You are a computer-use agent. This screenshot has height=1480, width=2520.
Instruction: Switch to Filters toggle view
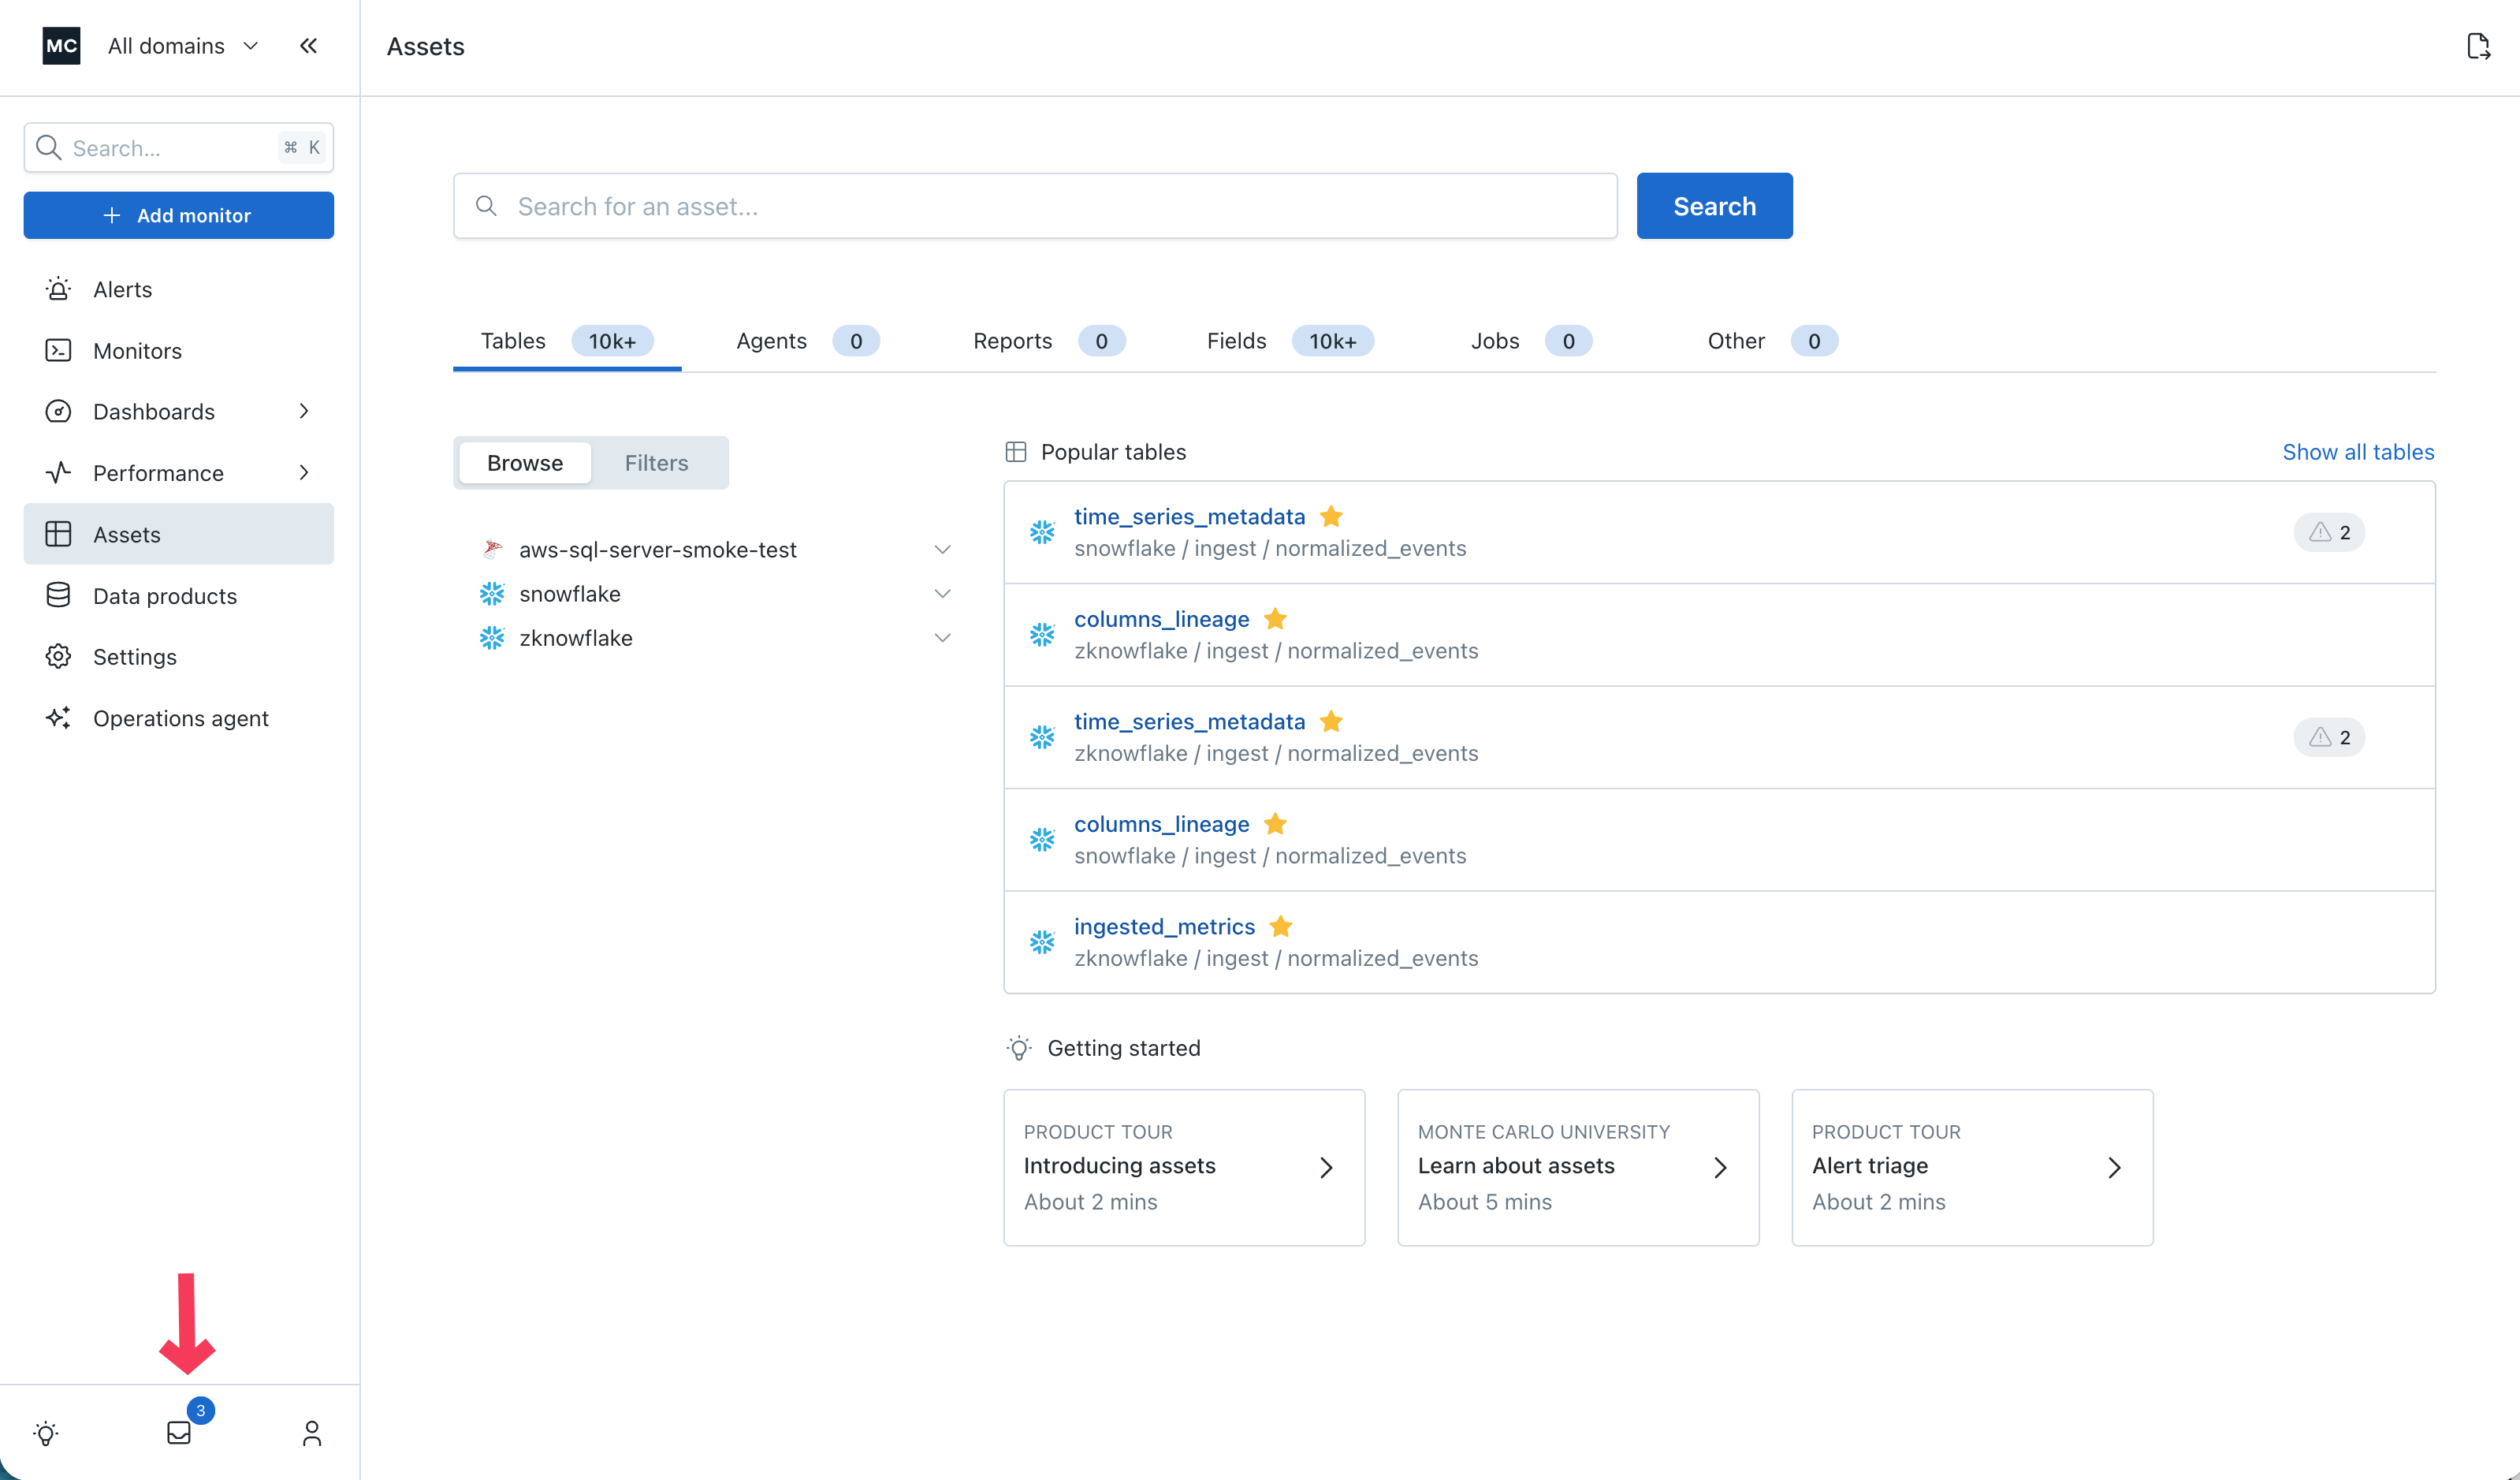(656, 463)
